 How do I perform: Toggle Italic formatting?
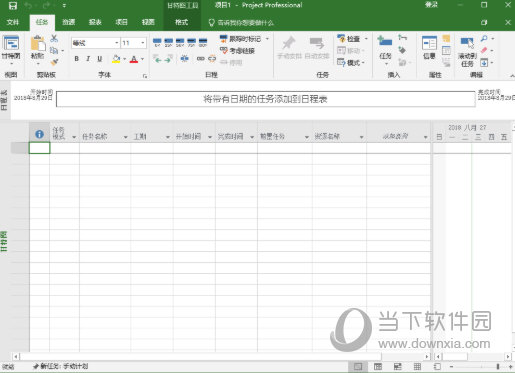coord(88,59)
